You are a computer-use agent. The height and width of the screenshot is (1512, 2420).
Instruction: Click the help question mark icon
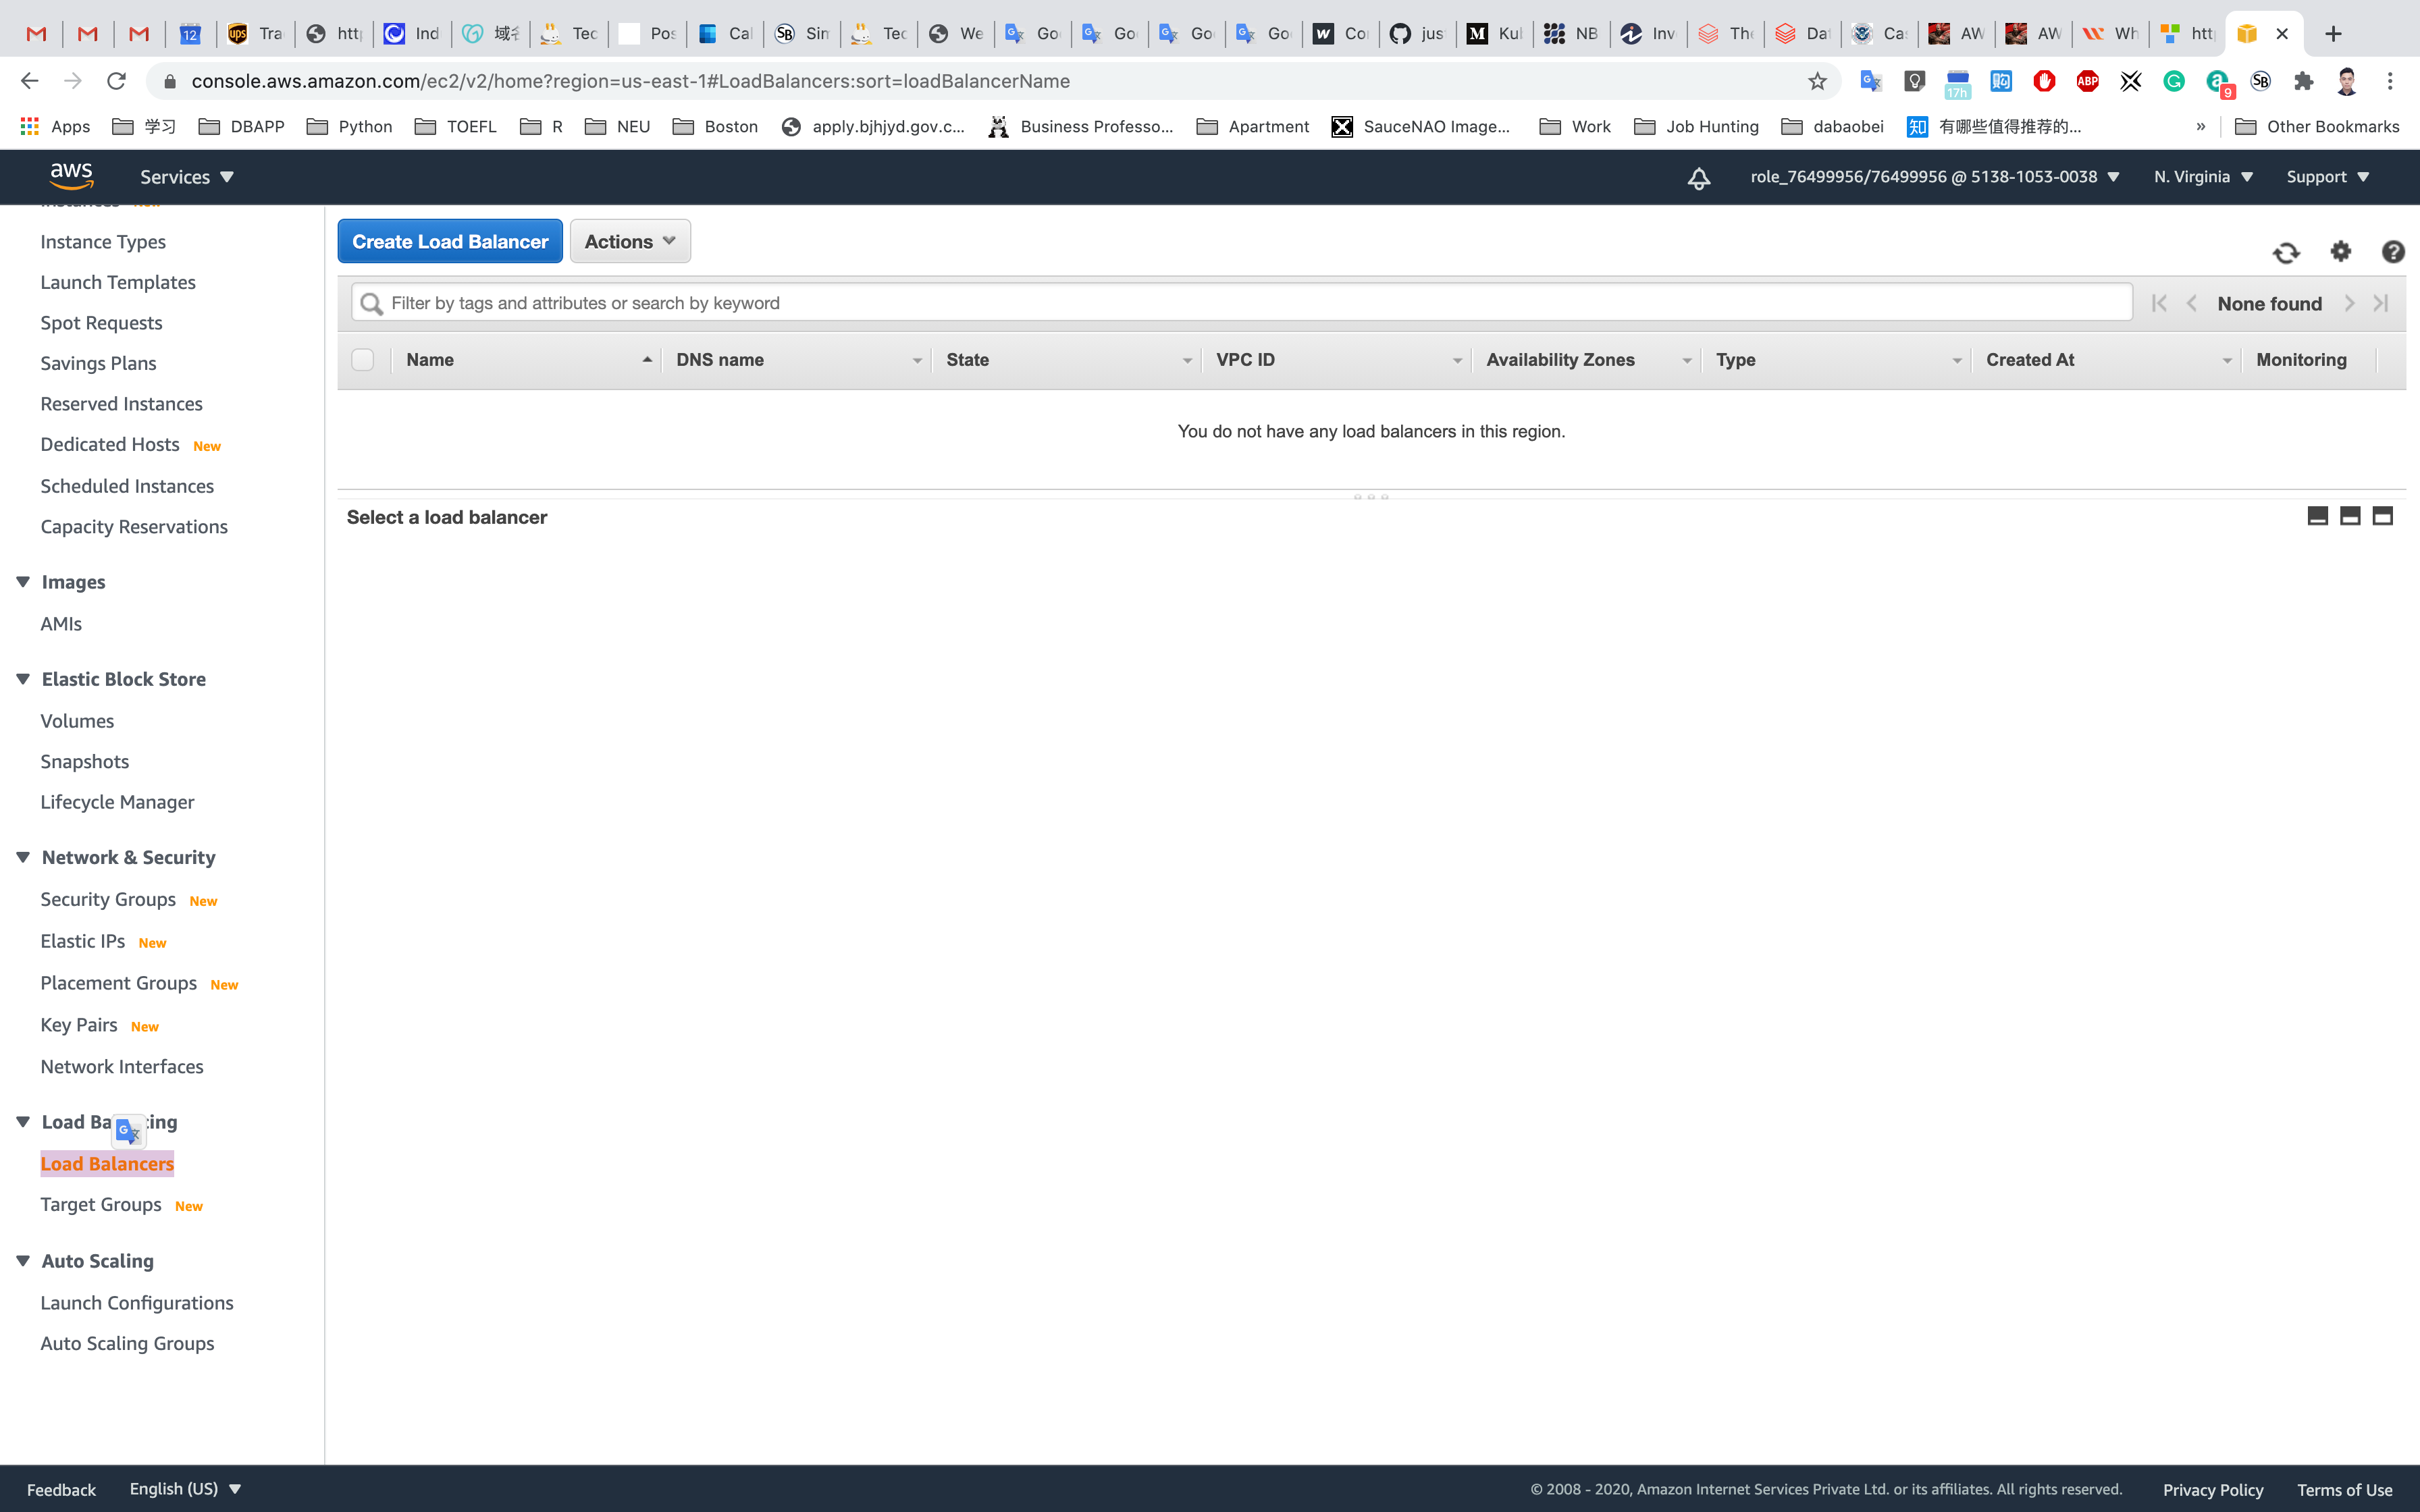coord(2392,252)
